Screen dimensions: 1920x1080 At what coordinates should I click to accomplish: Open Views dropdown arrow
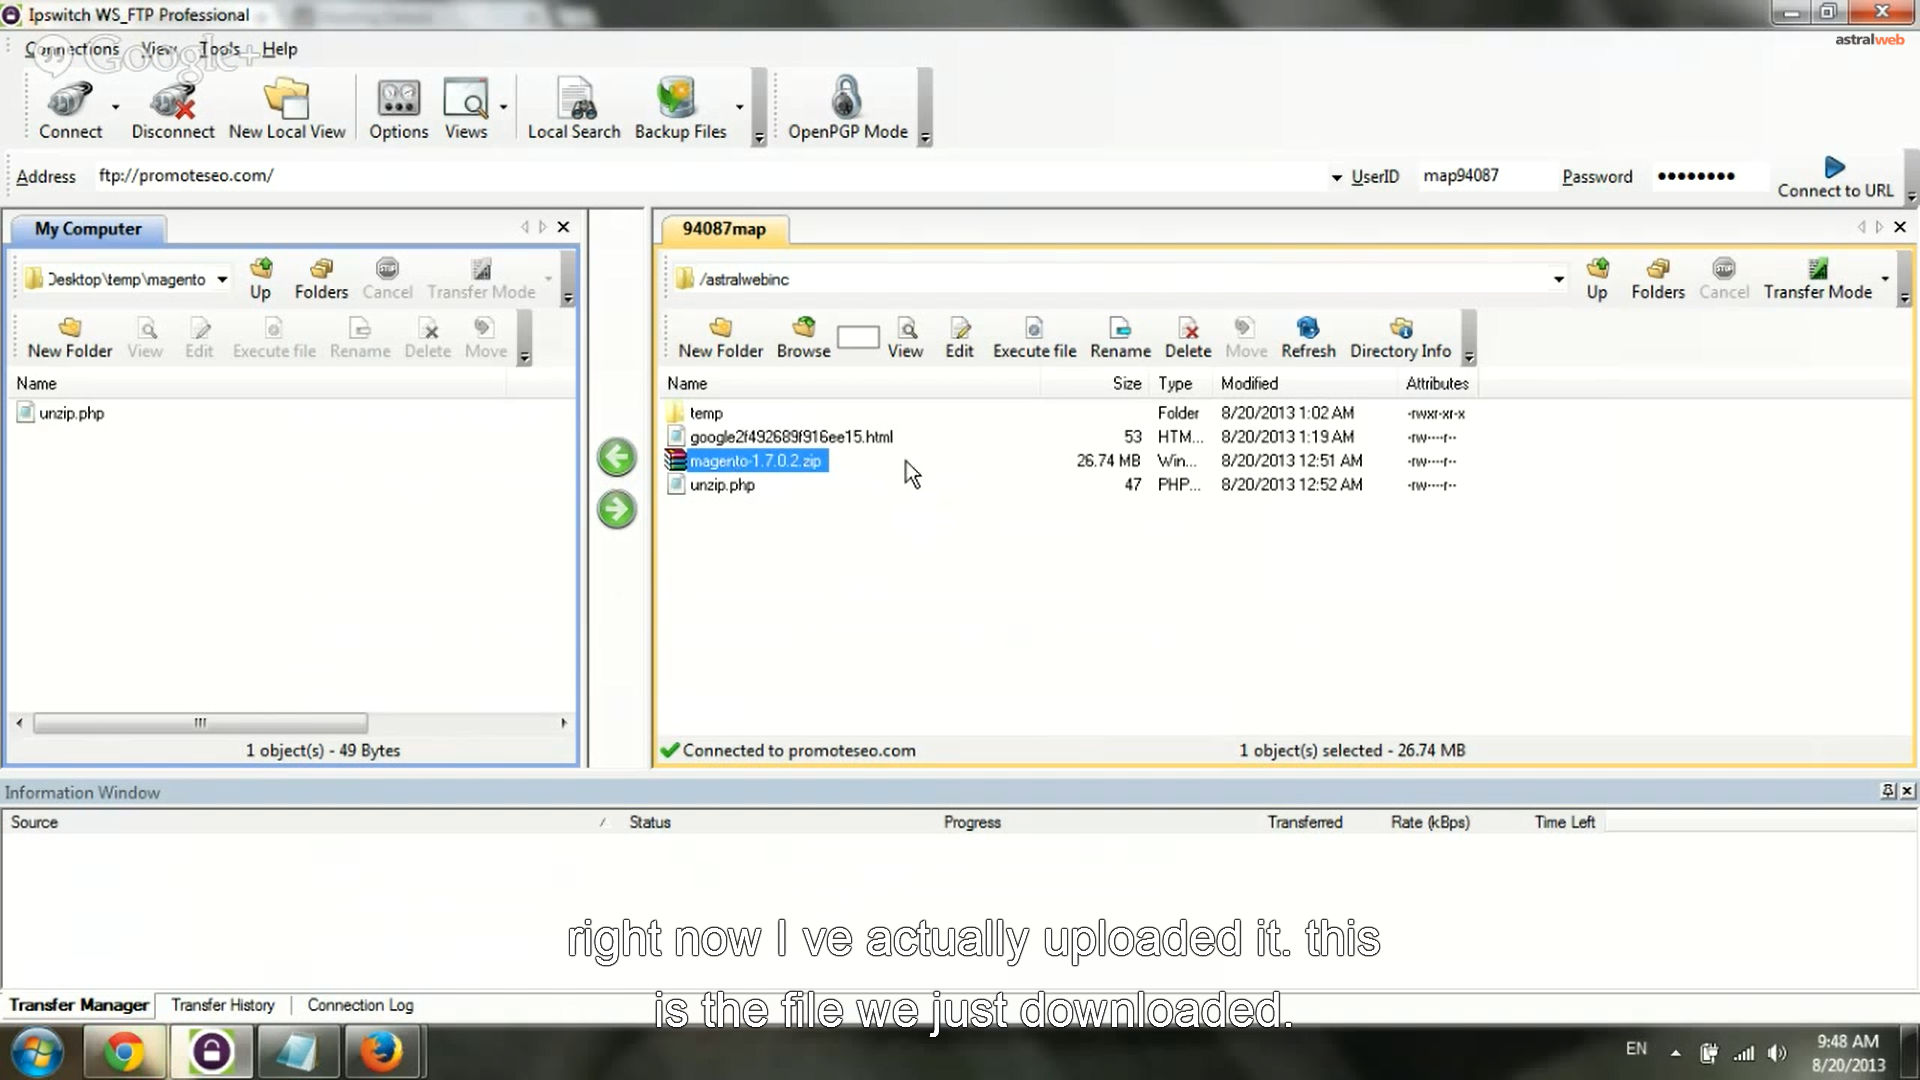tap(503, 107)
